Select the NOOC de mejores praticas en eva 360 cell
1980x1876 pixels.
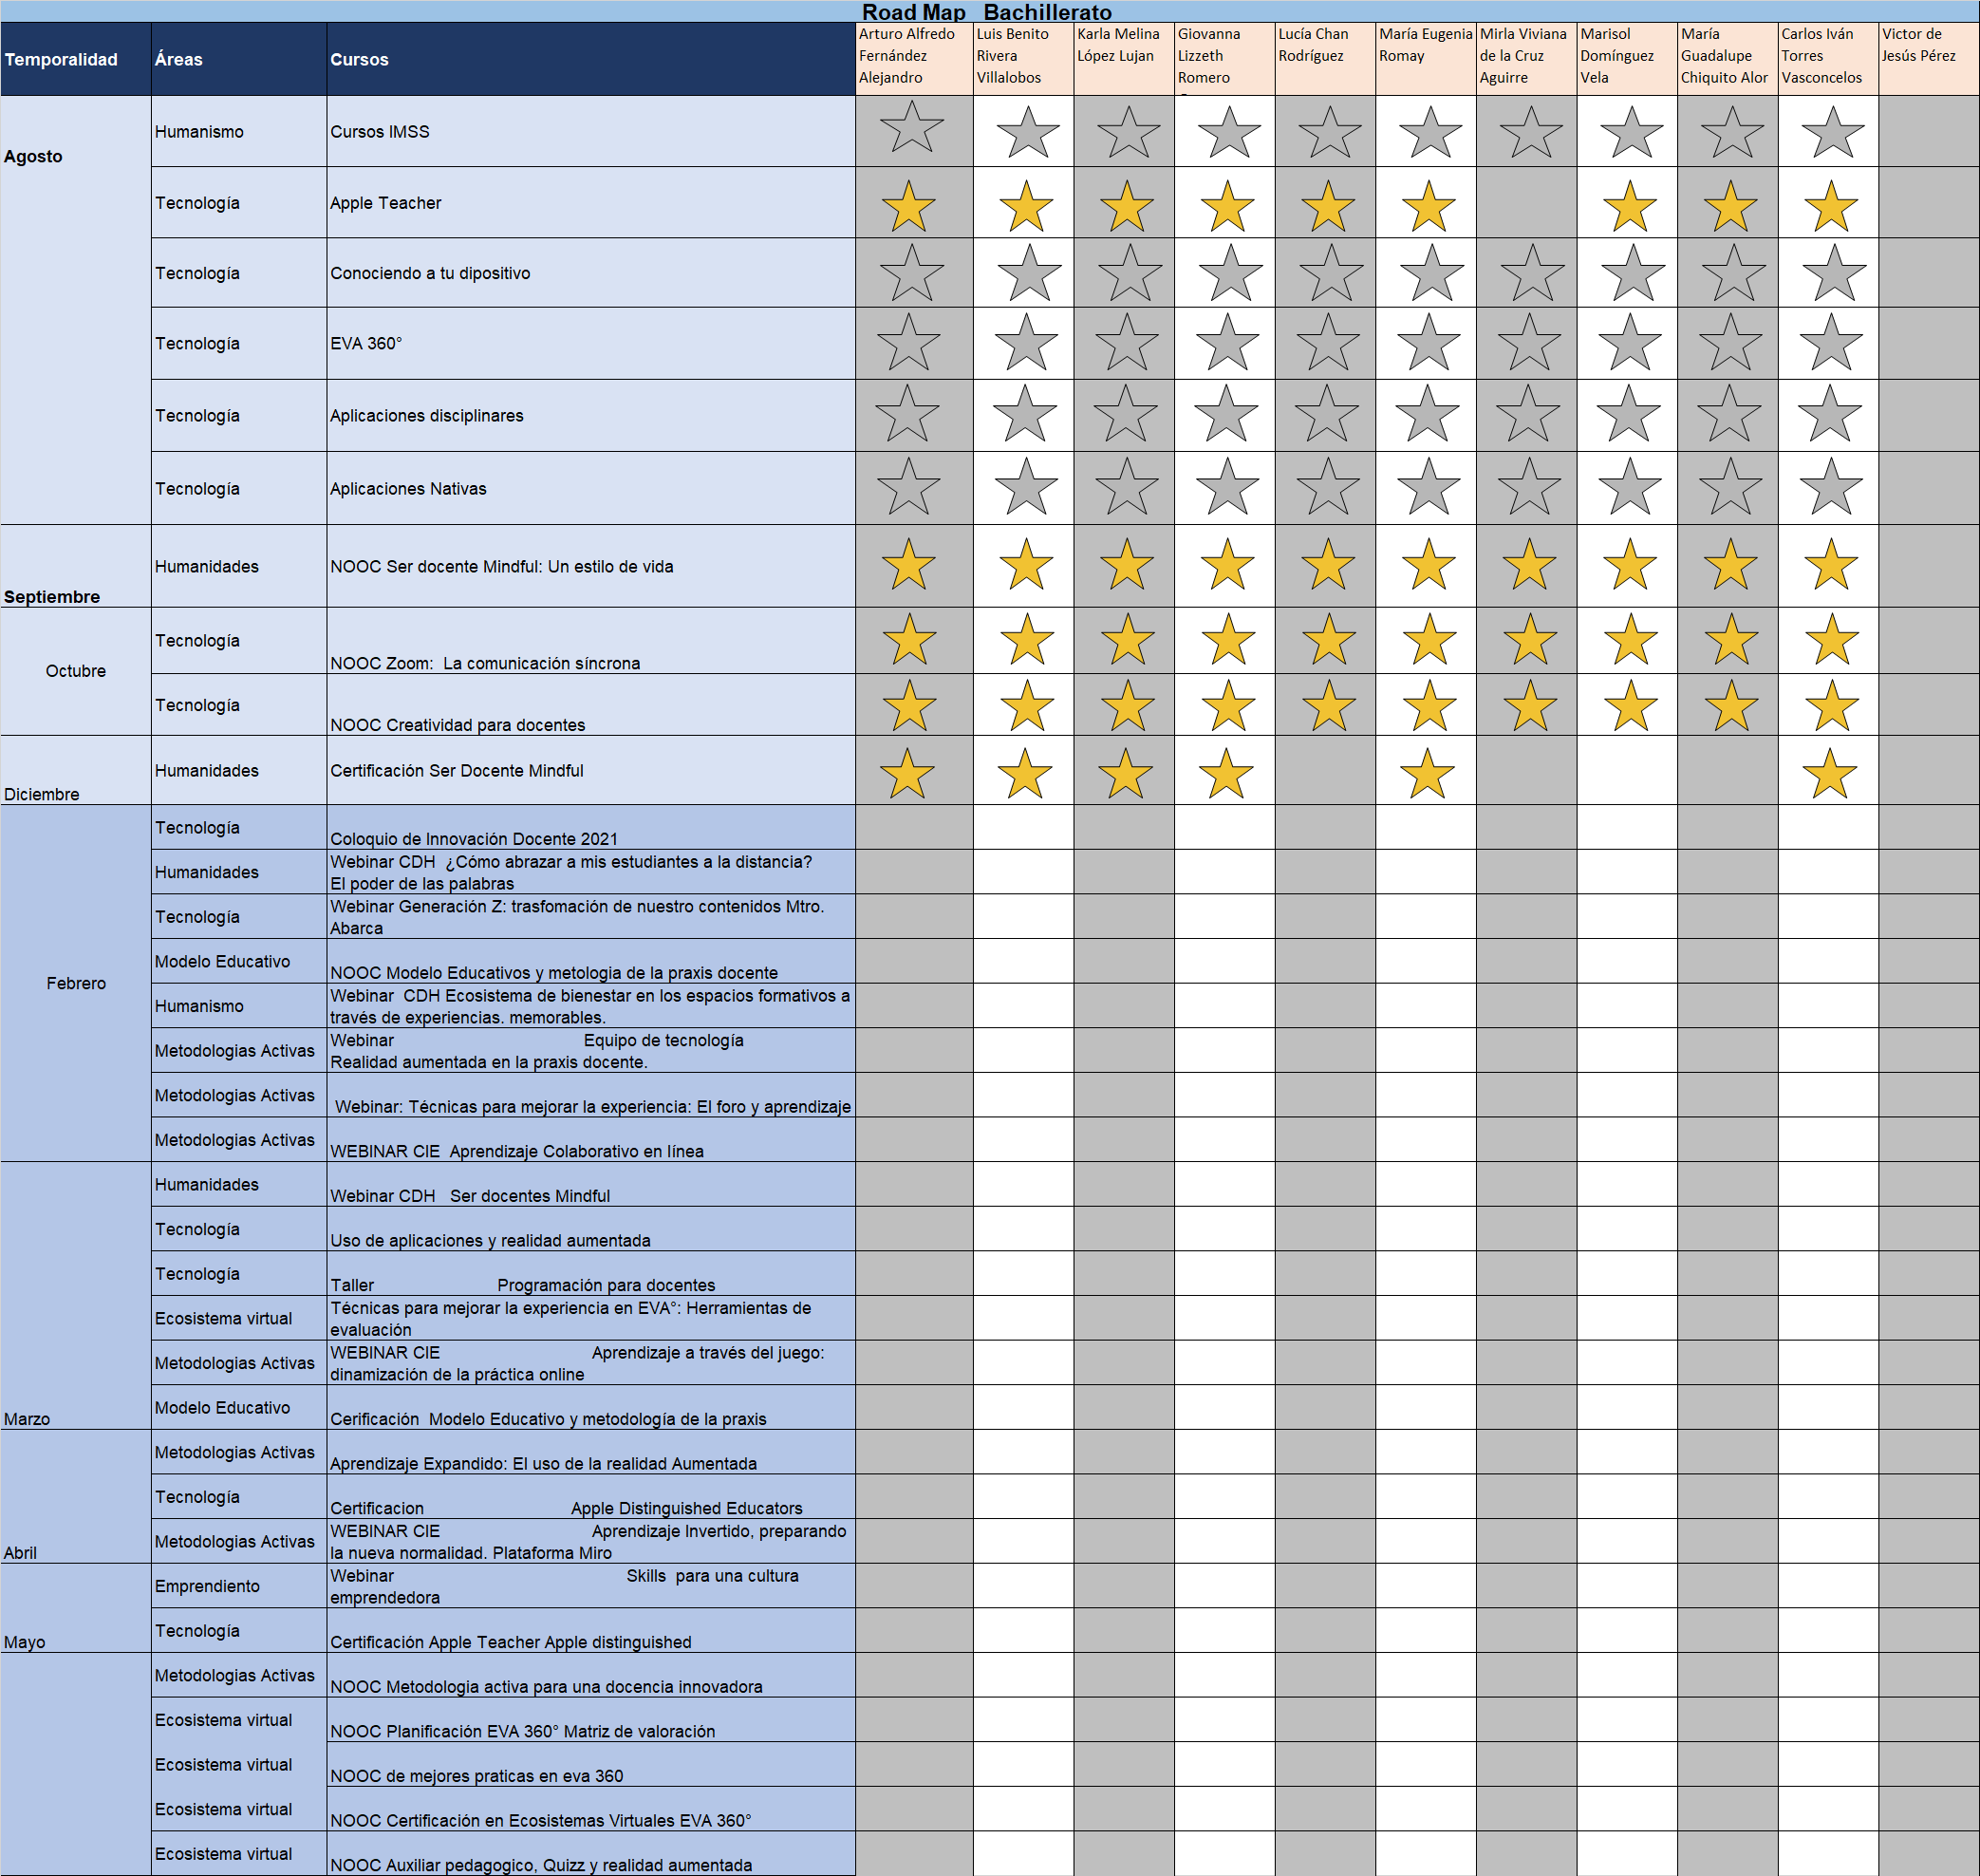pos(591,1764)
